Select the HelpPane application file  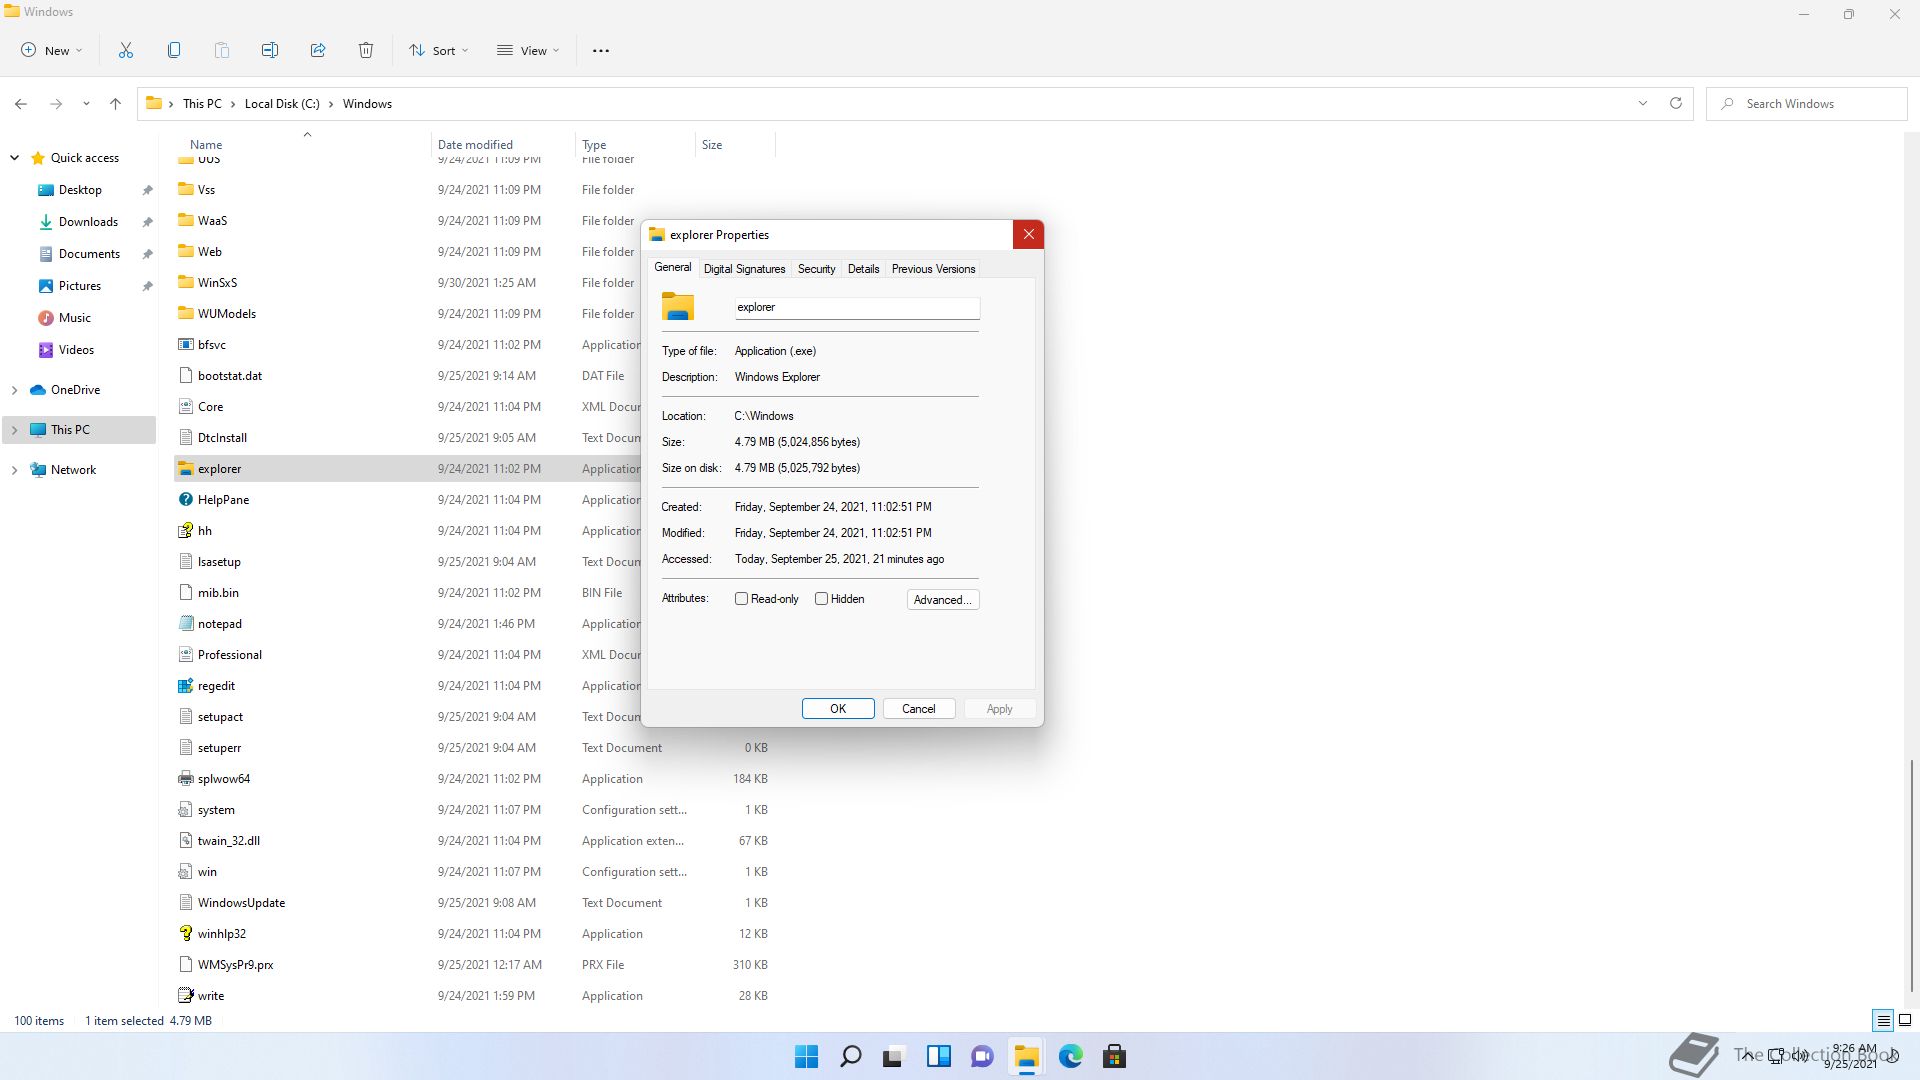coord(223,500)
